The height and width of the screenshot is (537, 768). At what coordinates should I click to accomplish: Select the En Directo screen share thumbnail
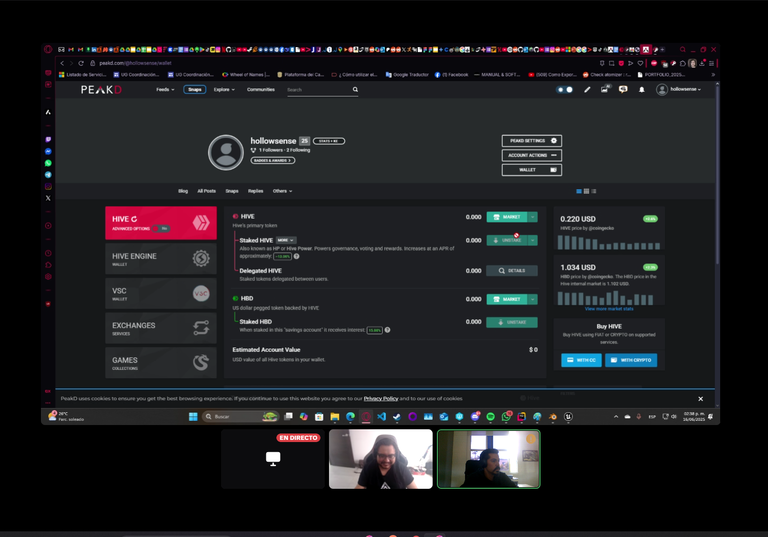coord(273,459)
